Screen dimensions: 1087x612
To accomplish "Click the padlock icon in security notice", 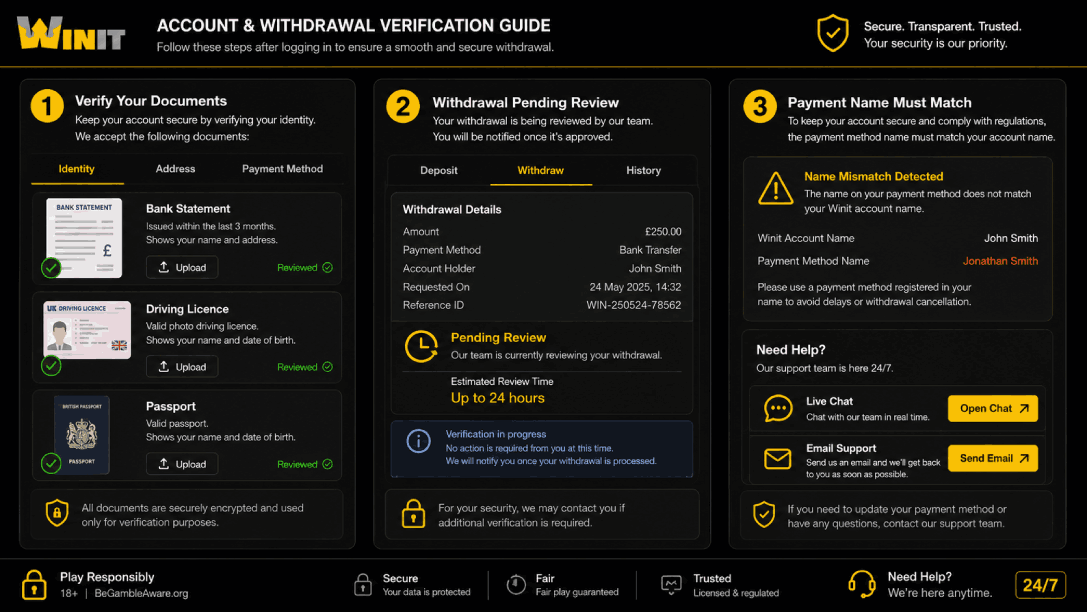I will pos(413,514).
